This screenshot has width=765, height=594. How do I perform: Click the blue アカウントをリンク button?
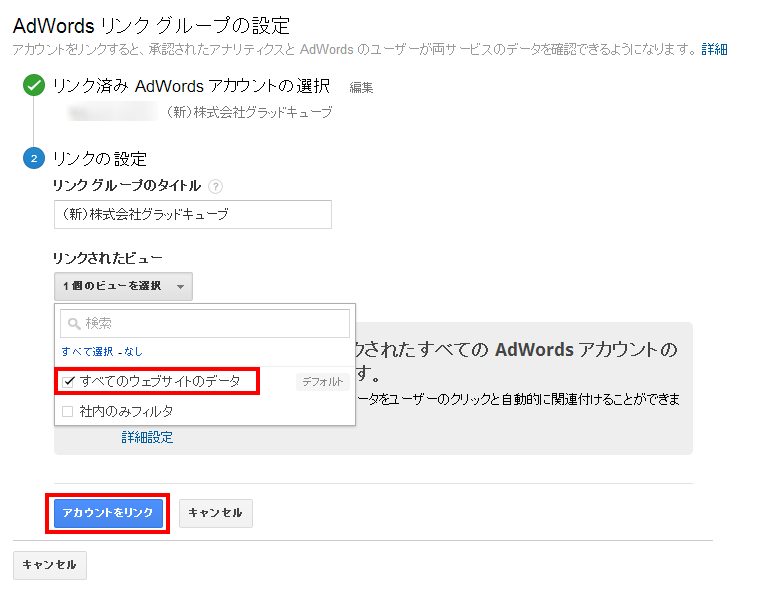108,513
